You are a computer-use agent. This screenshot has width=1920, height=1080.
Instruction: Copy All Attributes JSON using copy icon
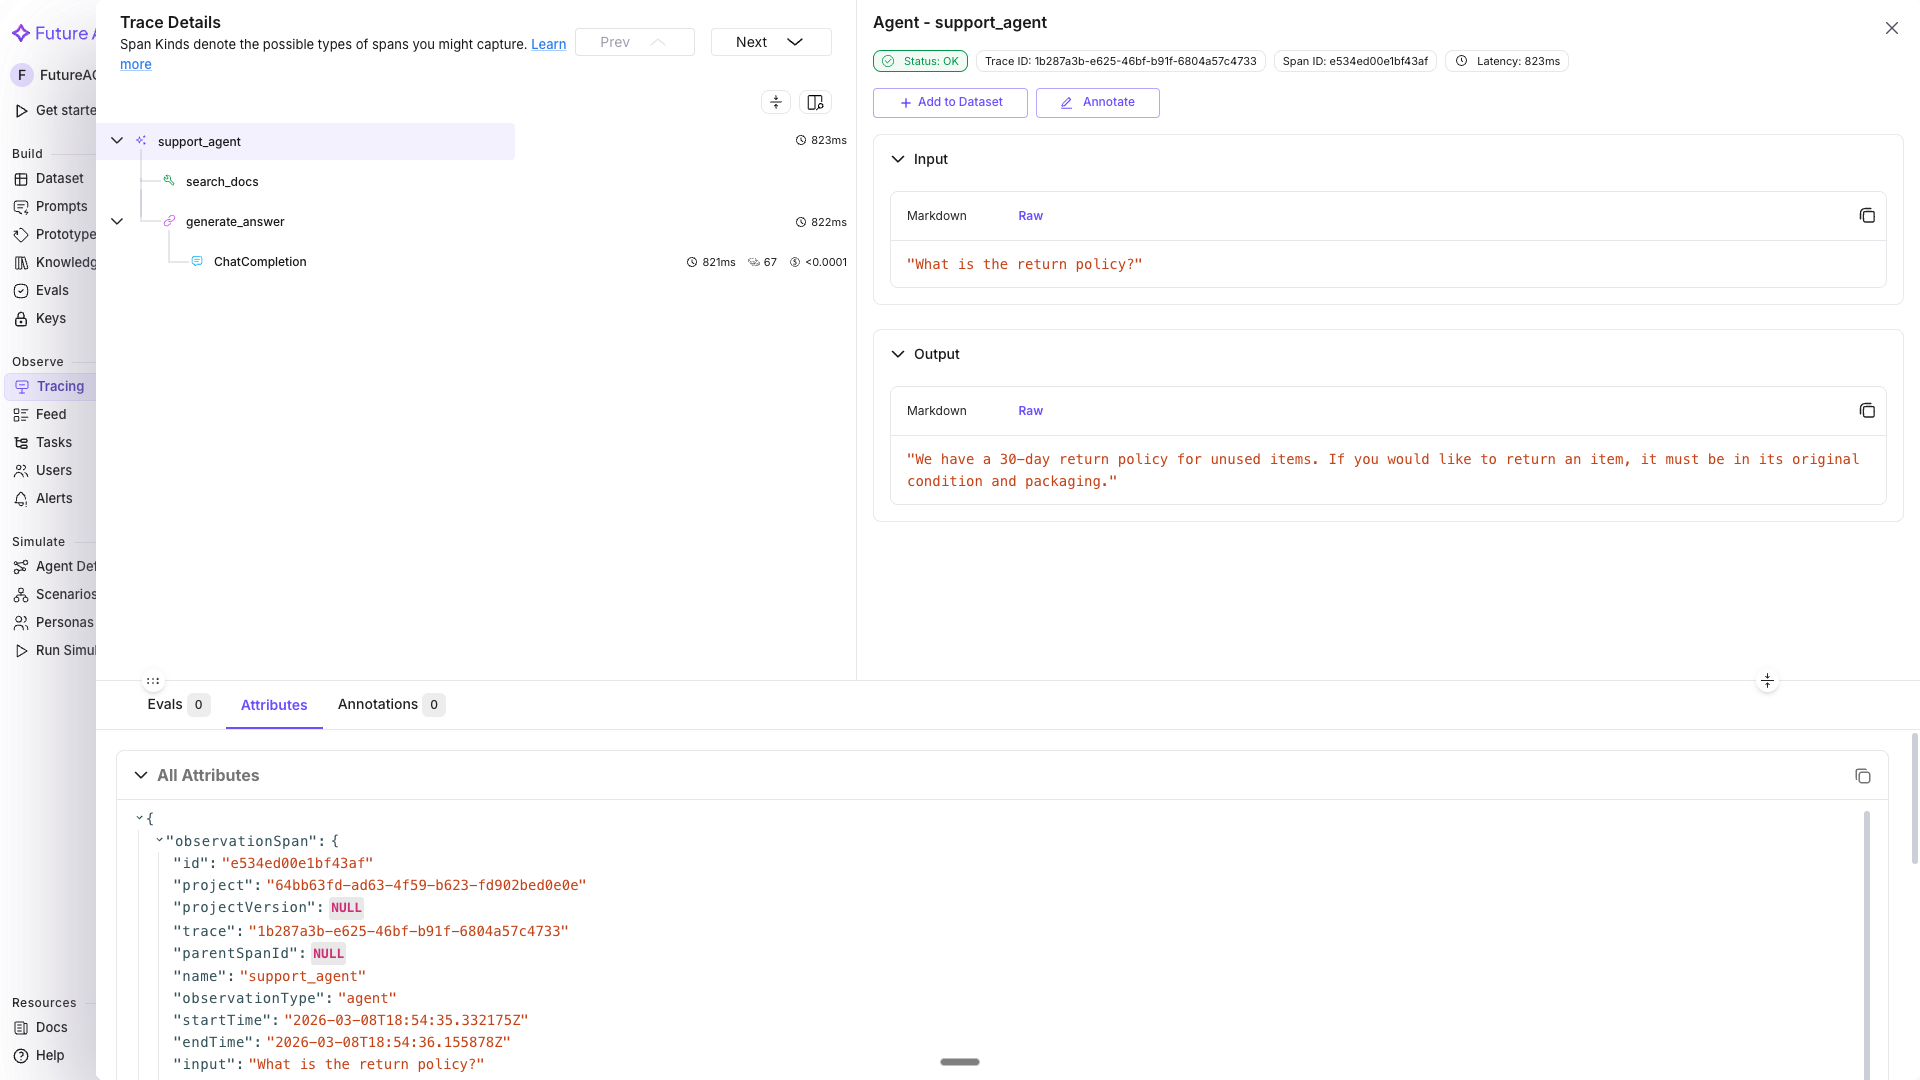click(1862, 776)
